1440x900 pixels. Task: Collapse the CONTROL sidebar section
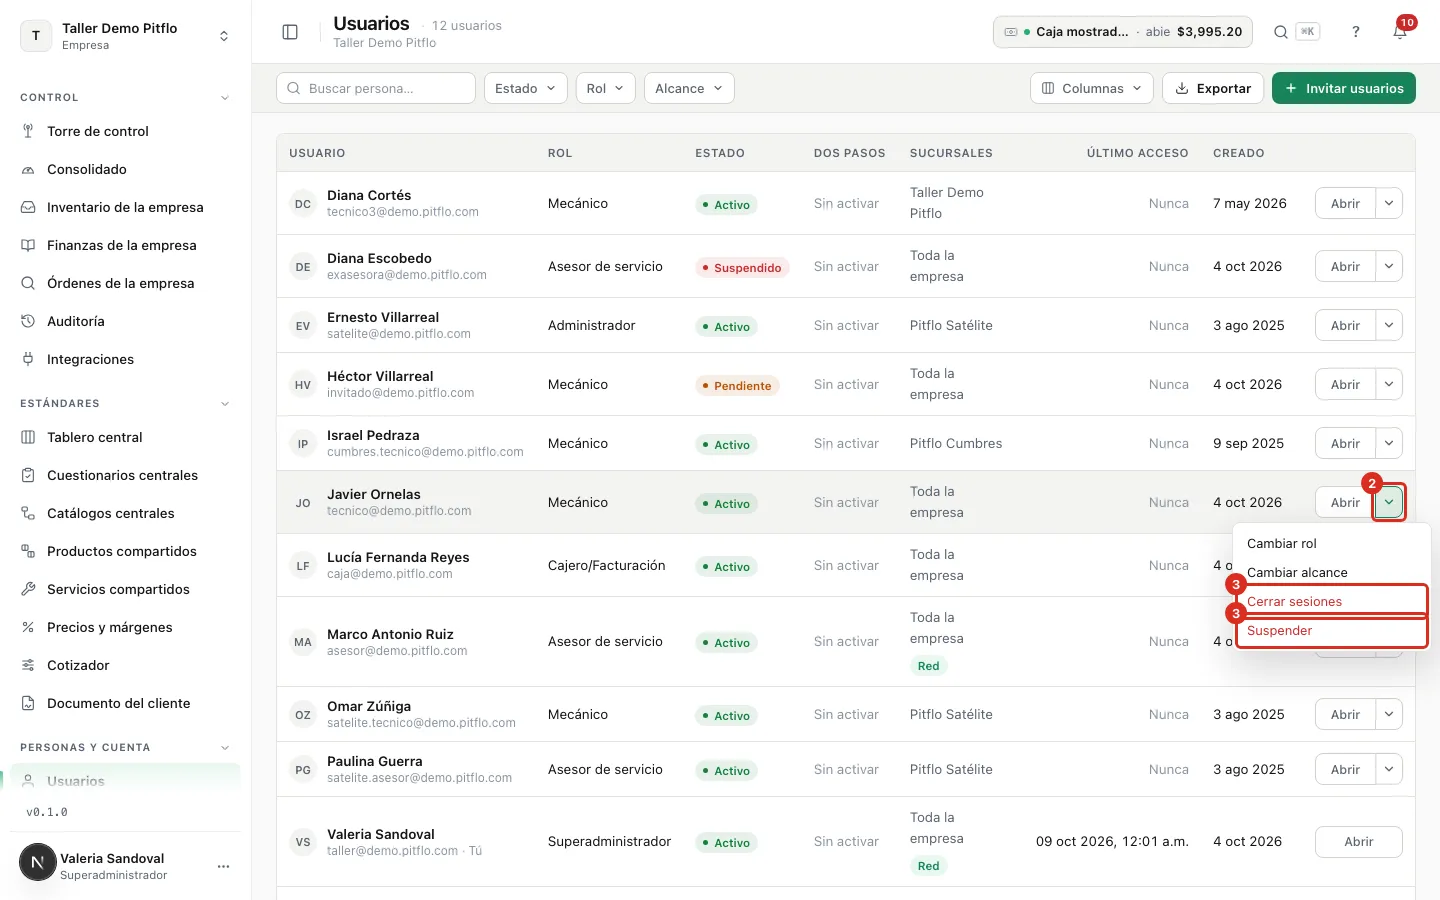click(225, 98)
